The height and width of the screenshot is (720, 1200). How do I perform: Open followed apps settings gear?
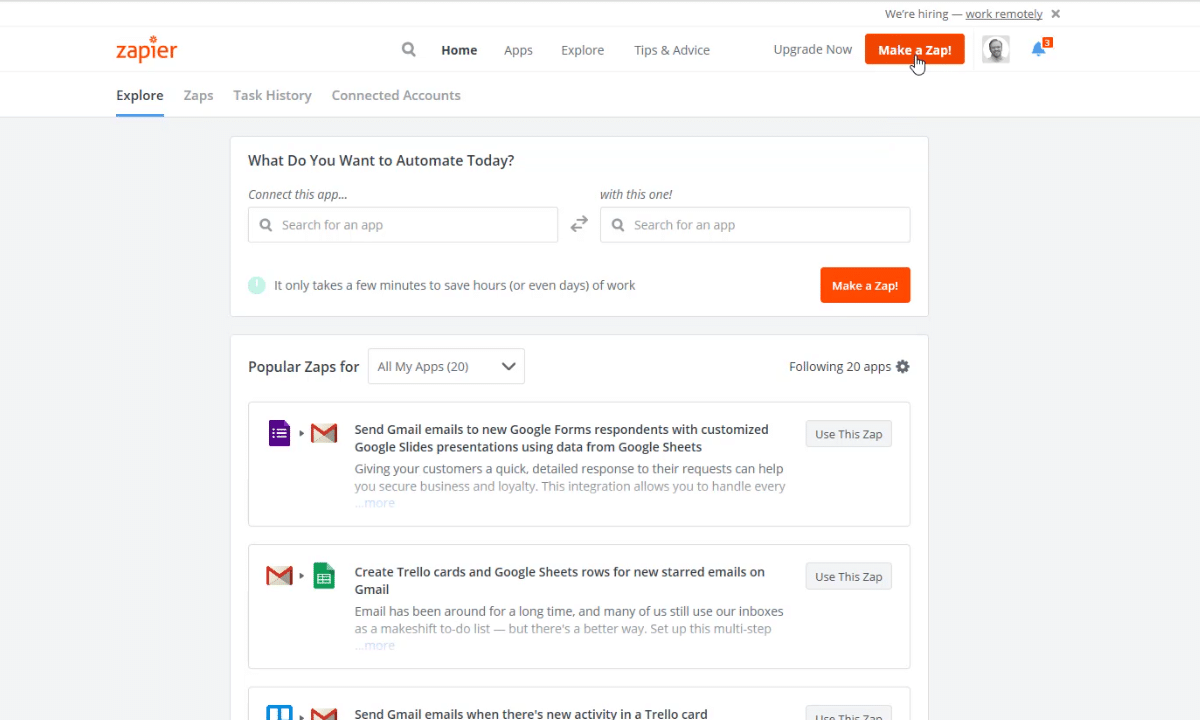point(903,366)
